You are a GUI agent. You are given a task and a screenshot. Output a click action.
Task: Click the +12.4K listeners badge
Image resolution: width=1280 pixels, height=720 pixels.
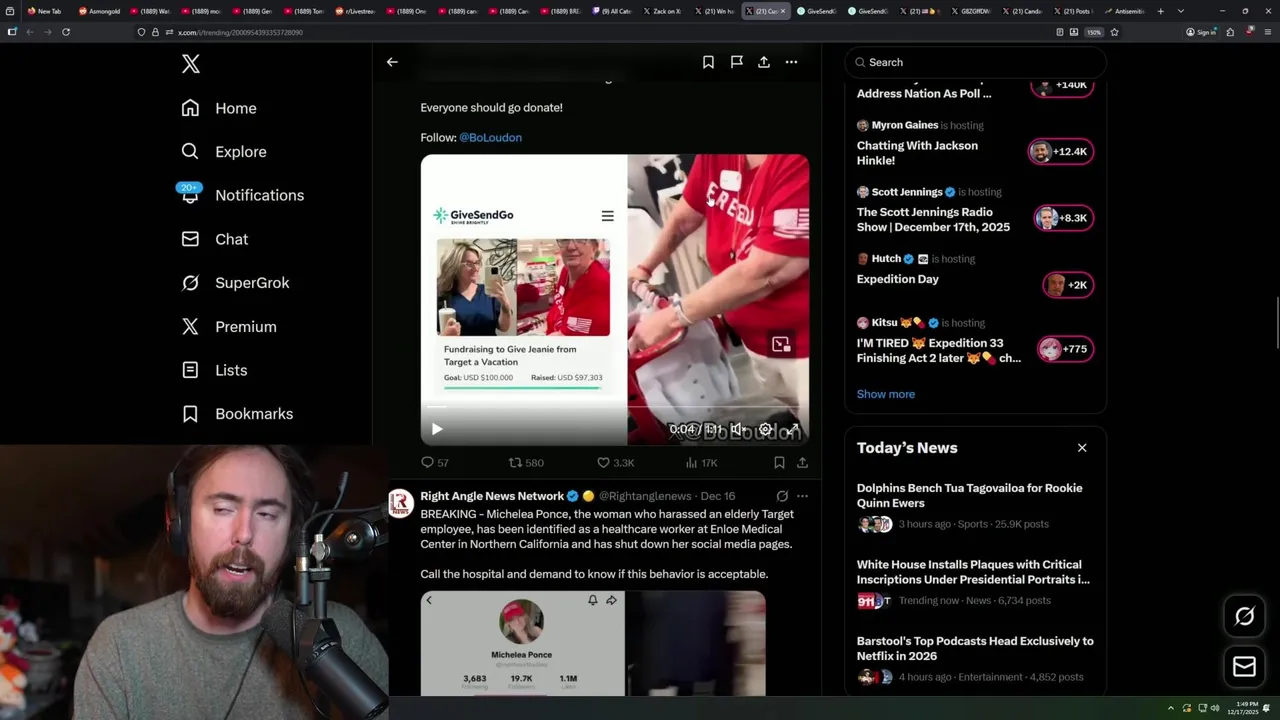pos(1060,152)
